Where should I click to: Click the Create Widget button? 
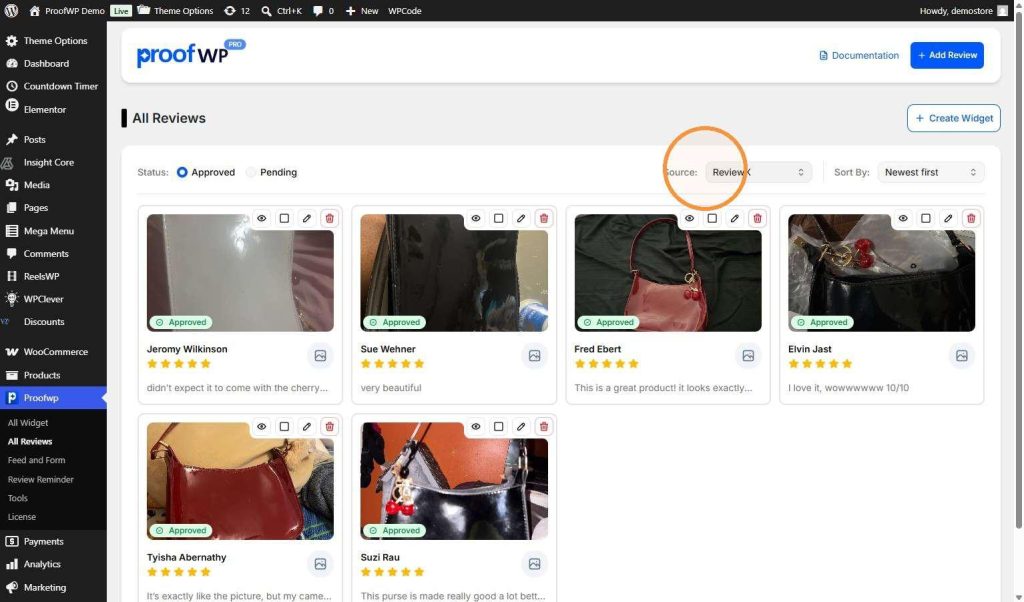pyautogui.click(x=953, y=118)
